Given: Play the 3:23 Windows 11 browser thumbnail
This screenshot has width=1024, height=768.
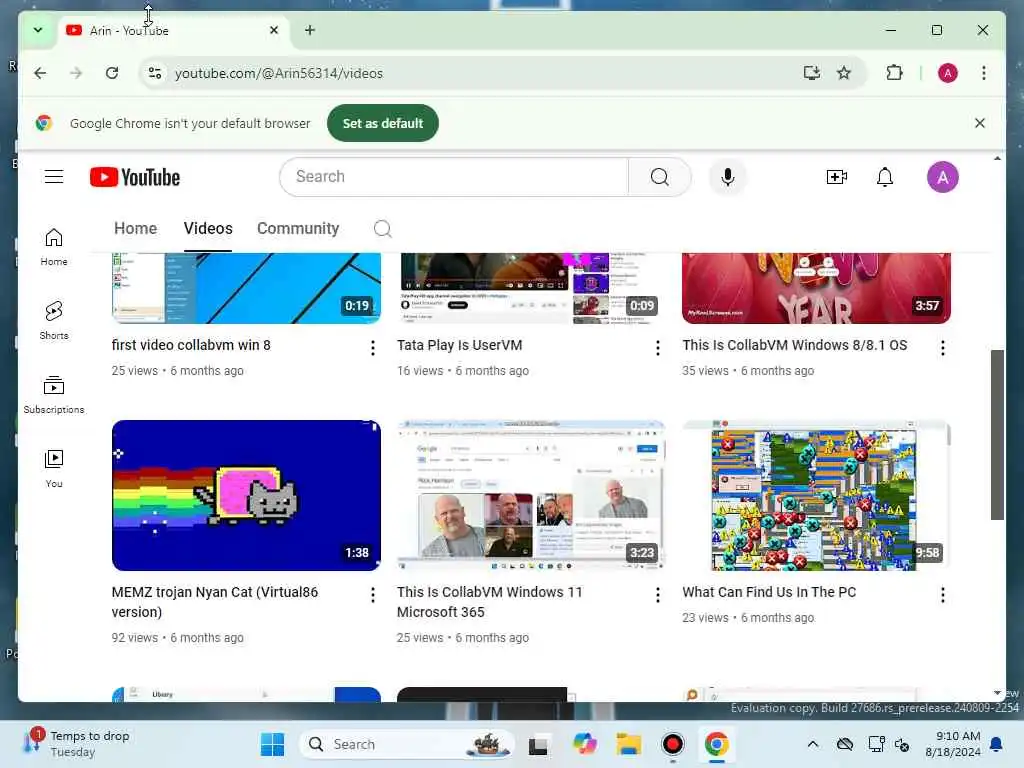Looking at the screenshot, I should (531, 495).
